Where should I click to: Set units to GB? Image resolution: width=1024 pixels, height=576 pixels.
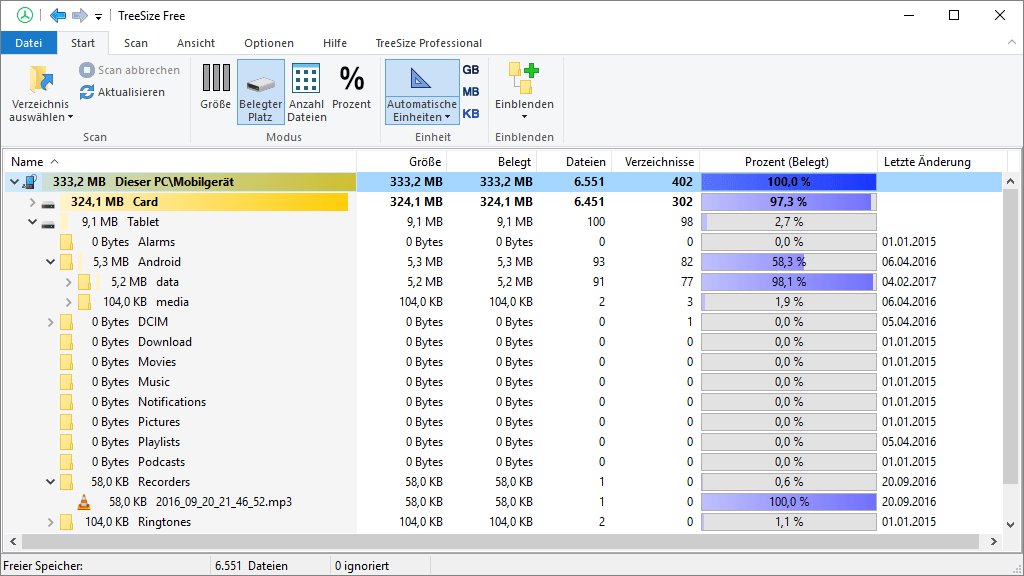[471, 70]
